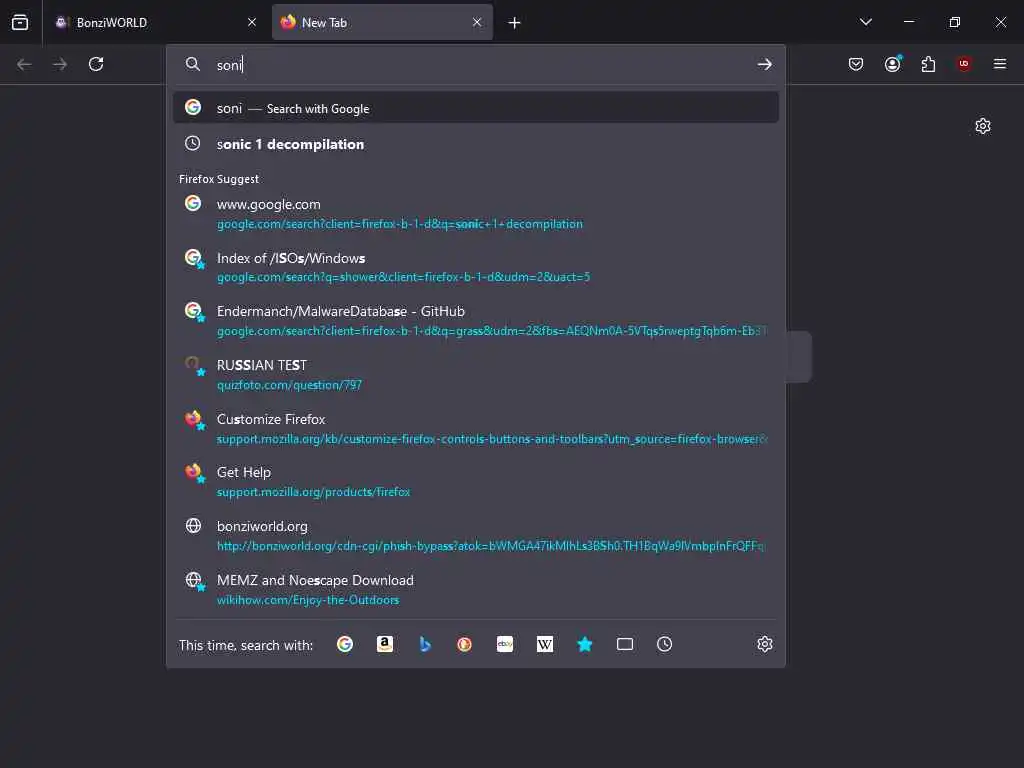
Task: Go forward one page
Action: [x=60, y=64]
